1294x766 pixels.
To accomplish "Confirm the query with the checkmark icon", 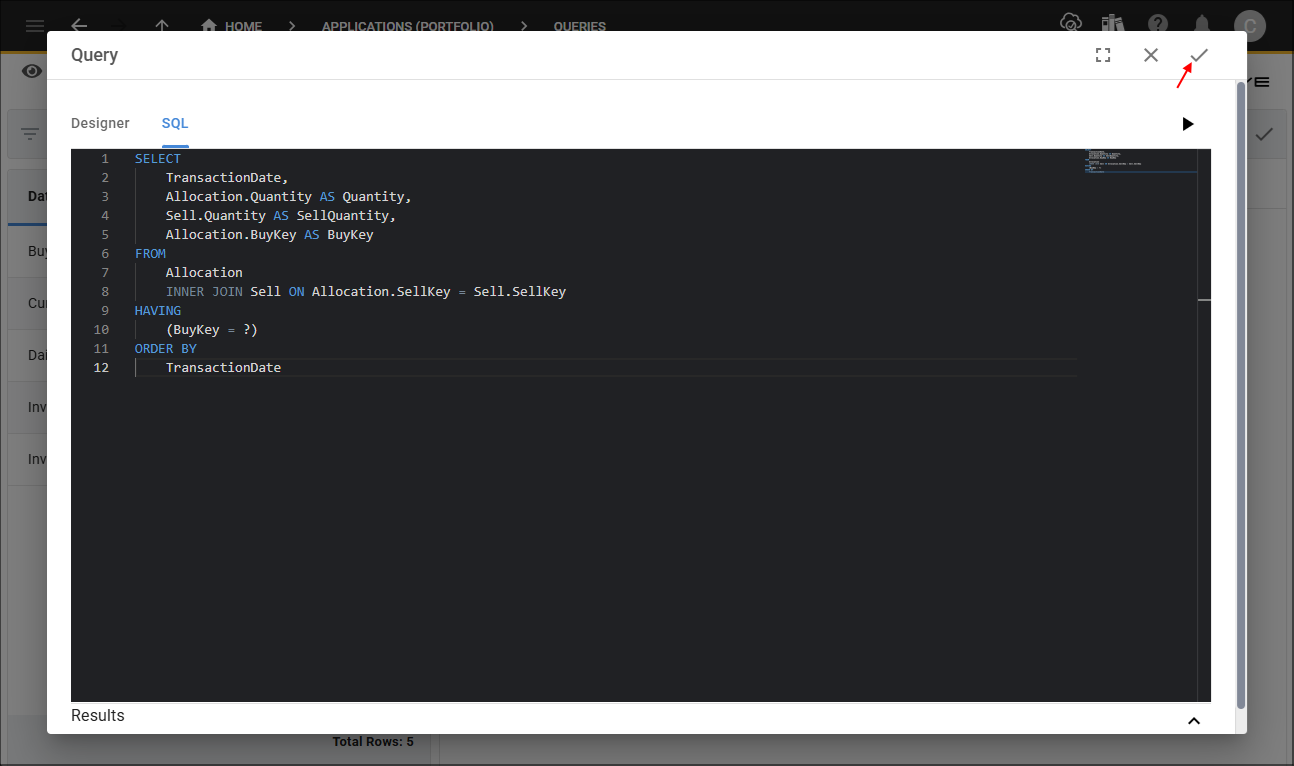I will pos(1199,56).
